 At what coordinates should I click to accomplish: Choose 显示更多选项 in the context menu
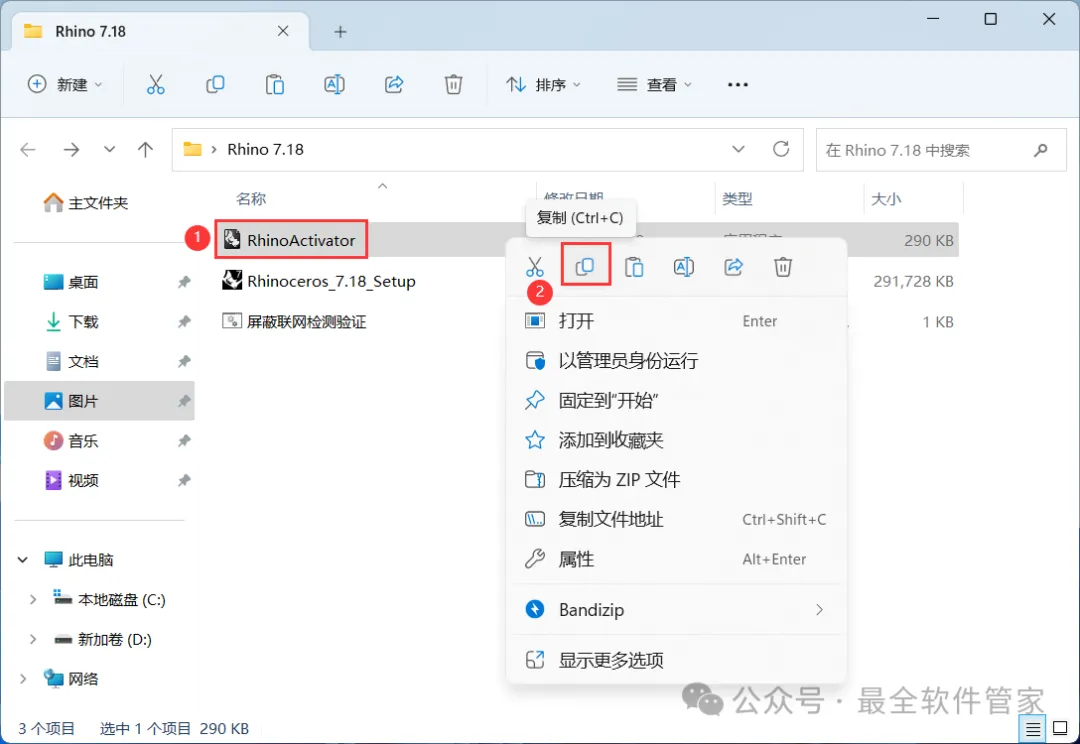tap(676, 660)
